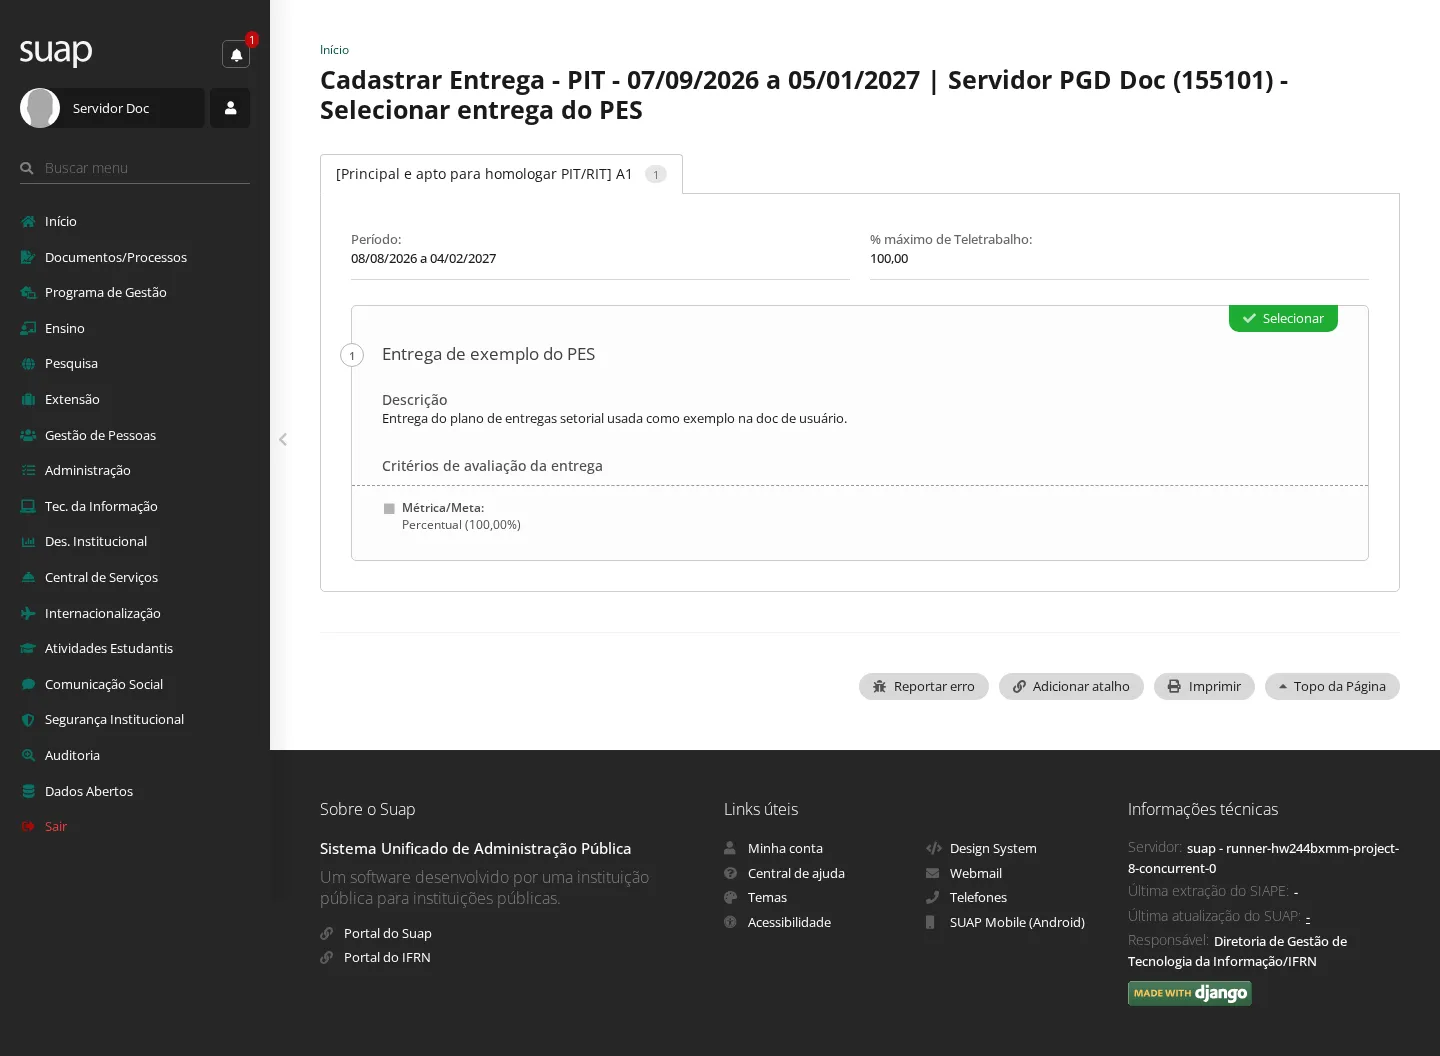1440x1056 pixels.
Task: Click the Servidor Doc avatar picture
Action: (40, 108)
